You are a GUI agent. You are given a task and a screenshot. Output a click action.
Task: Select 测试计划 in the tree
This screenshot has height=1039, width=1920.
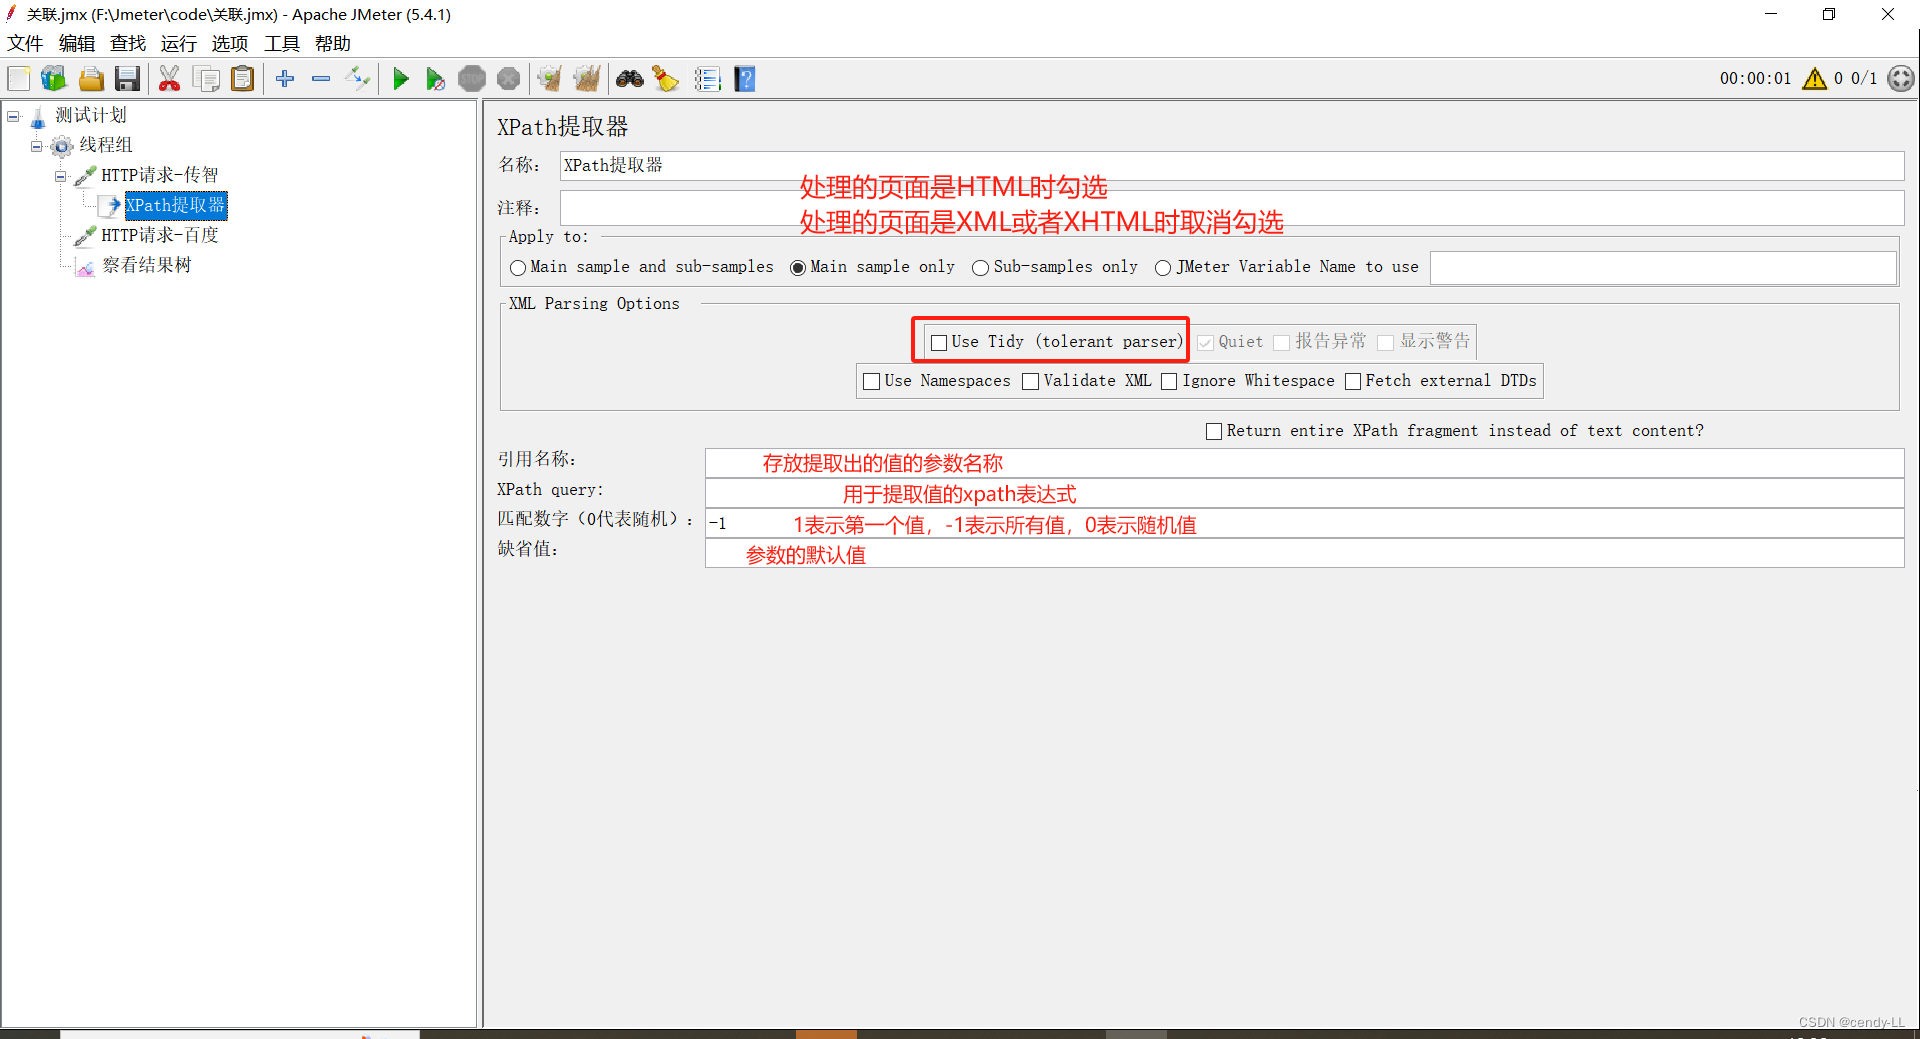pyautogui.click(x=90, y=115)
